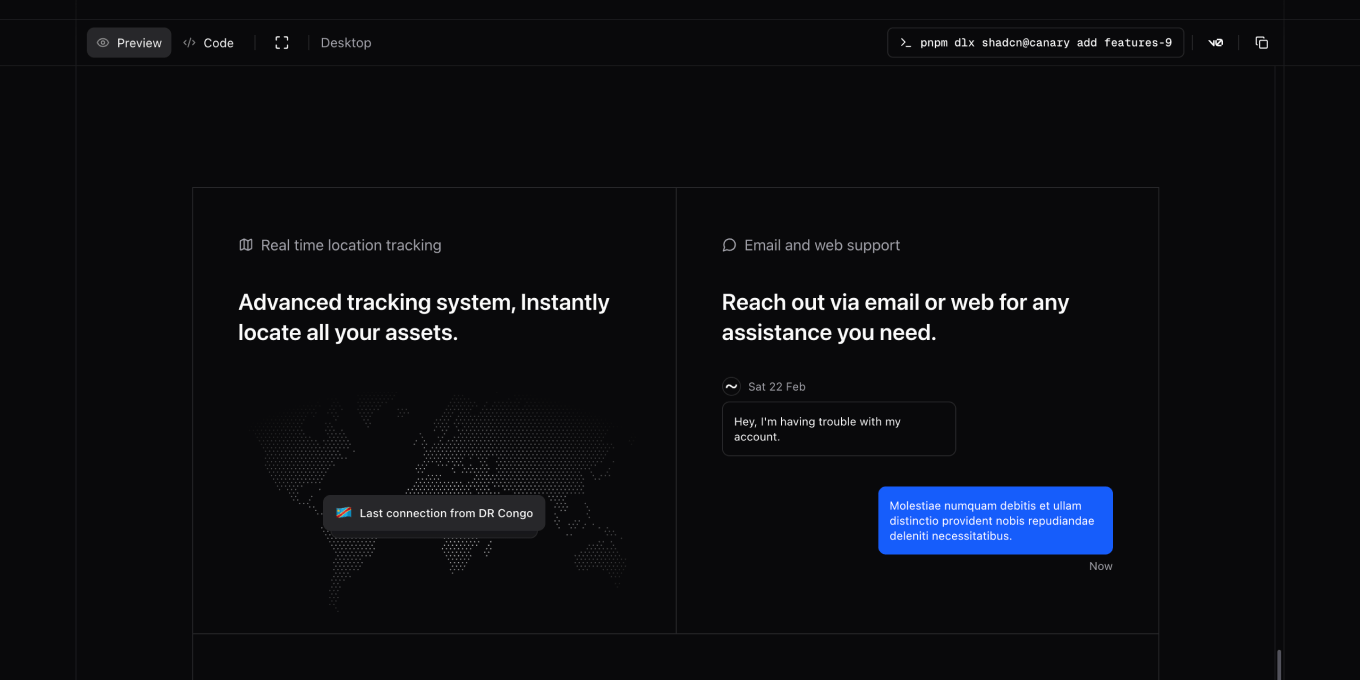Click the chat bubble icon beside Email support
Viewport: 1360px width, 680px height.
[729, 245]
